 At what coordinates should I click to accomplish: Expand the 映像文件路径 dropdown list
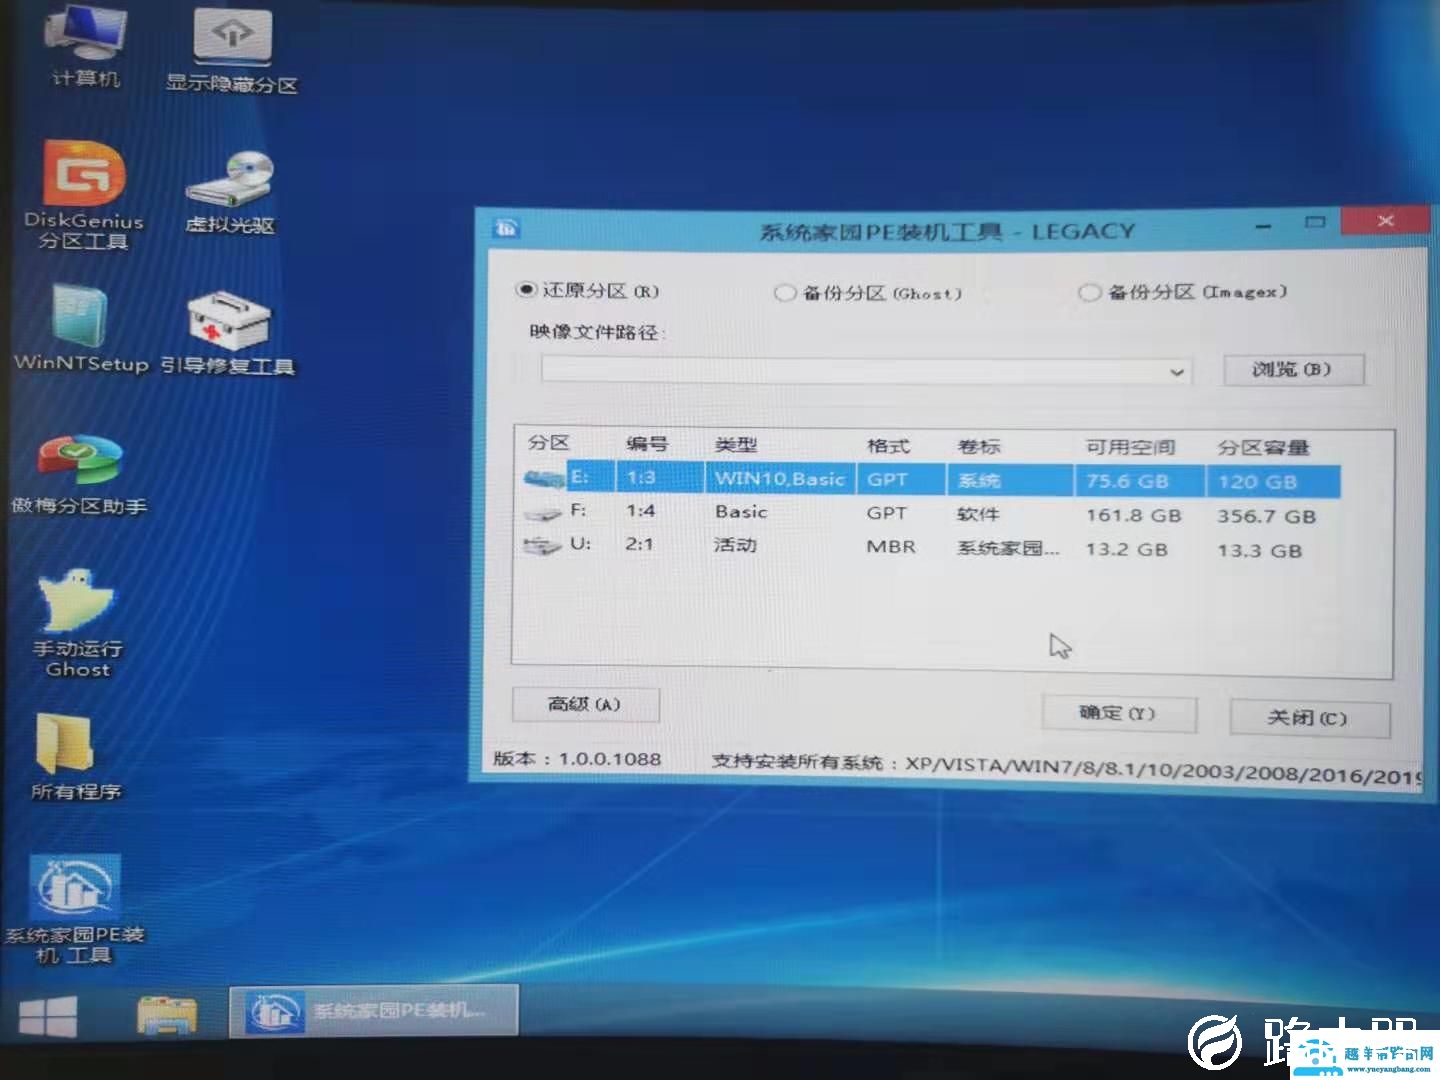coord(1178,371)
